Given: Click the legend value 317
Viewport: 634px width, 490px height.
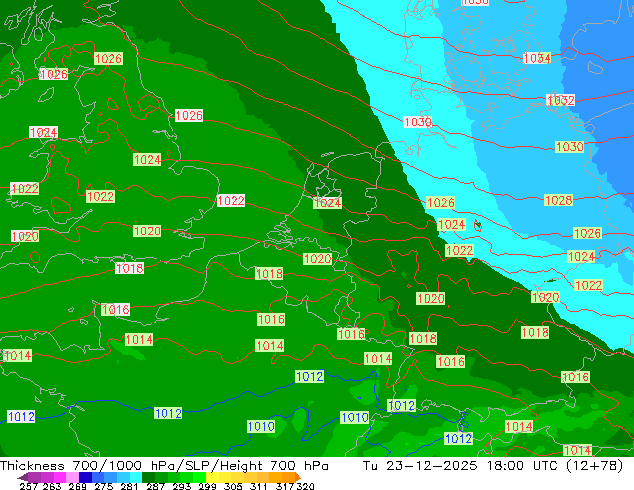Looking at the screenshot, I should click(x=285, y=486).
